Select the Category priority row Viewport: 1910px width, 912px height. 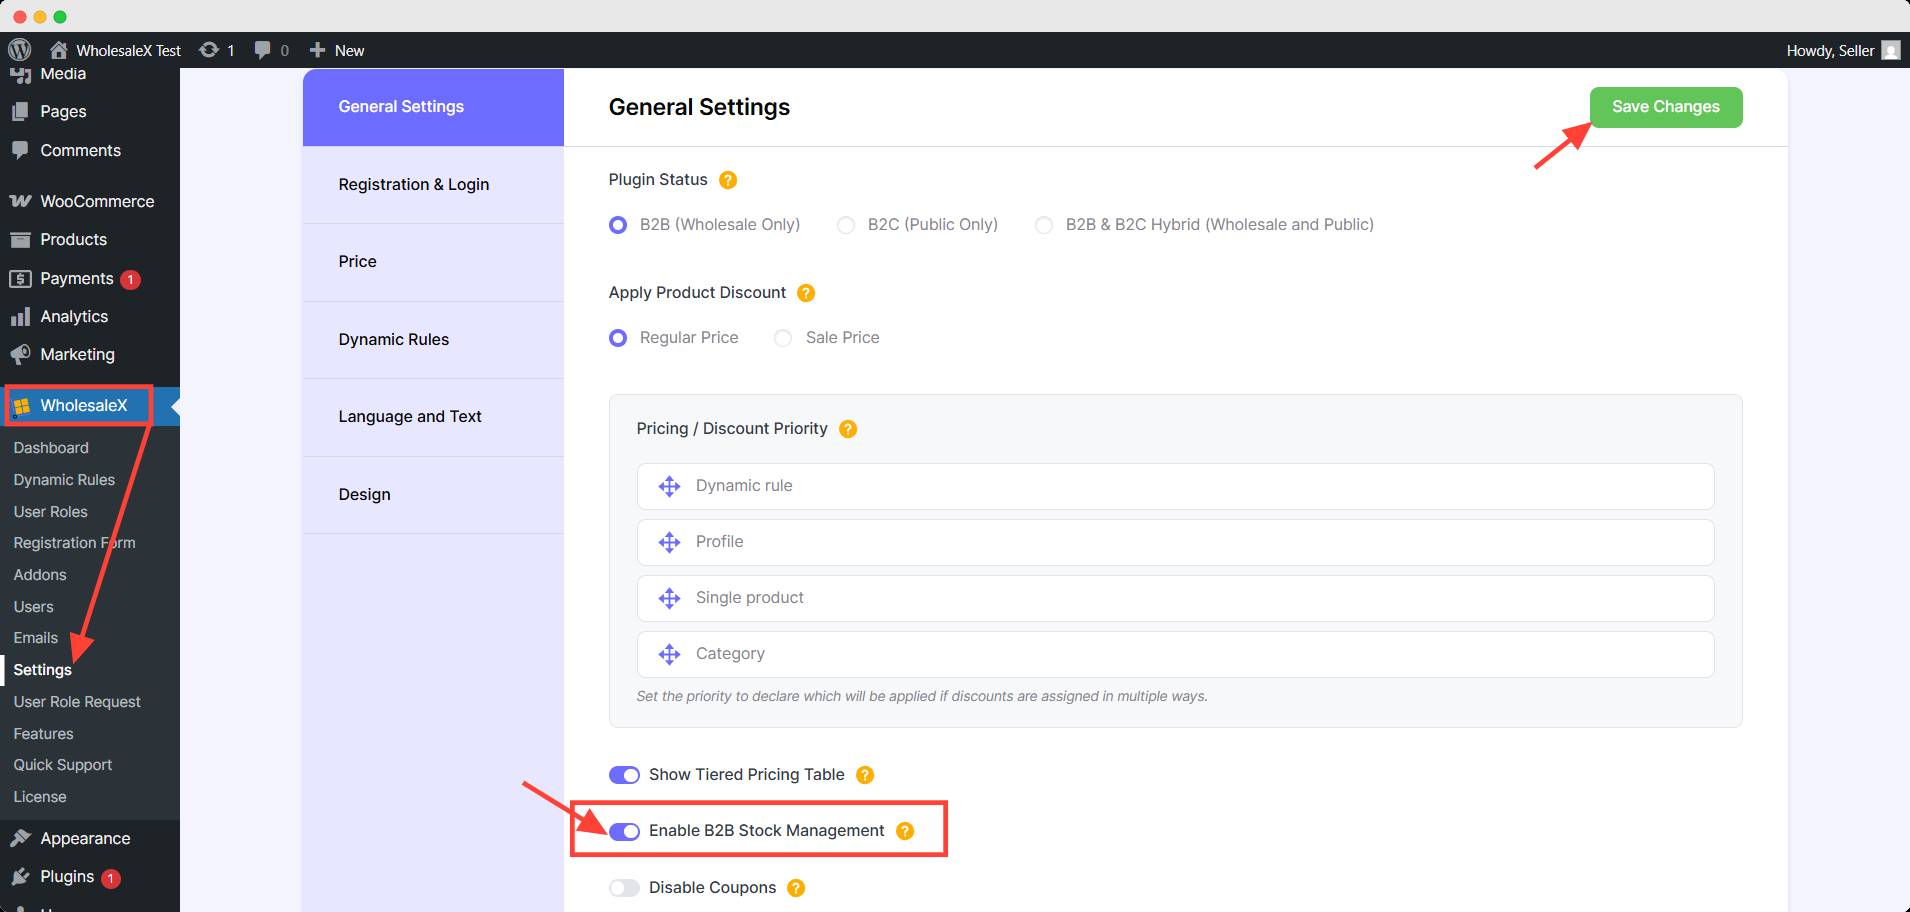(1175, 654)
